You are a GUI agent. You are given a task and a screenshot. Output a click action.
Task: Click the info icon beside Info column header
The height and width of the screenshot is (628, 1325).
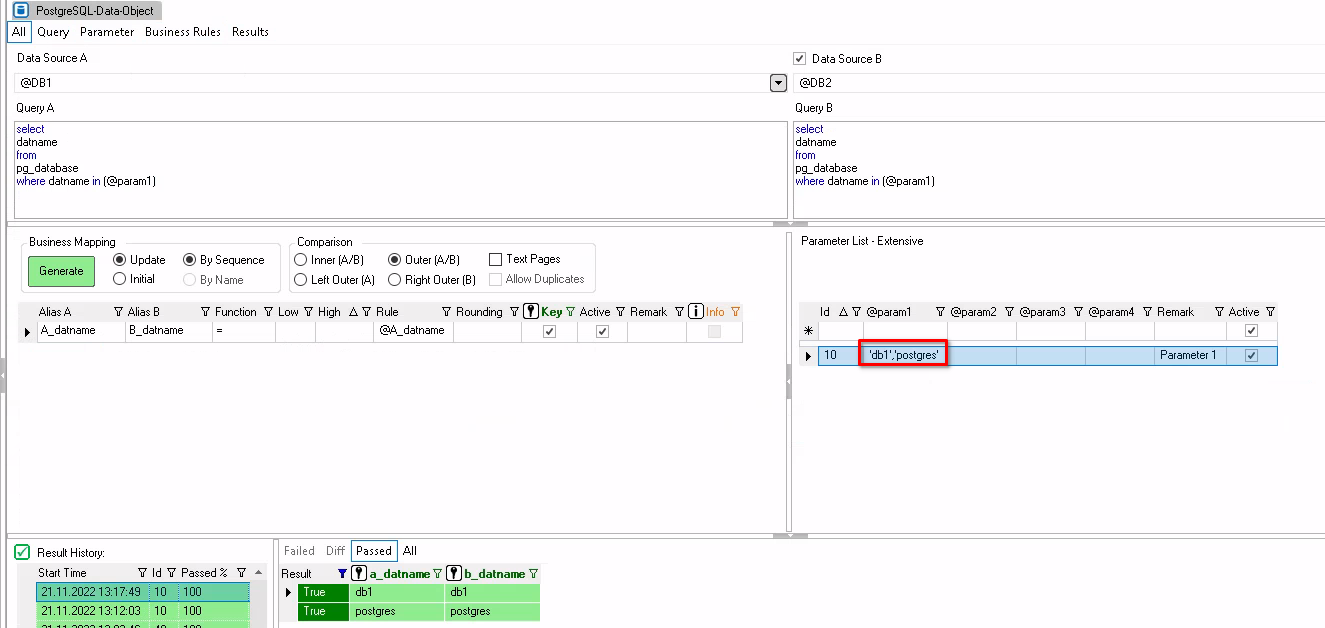(696, 312)
